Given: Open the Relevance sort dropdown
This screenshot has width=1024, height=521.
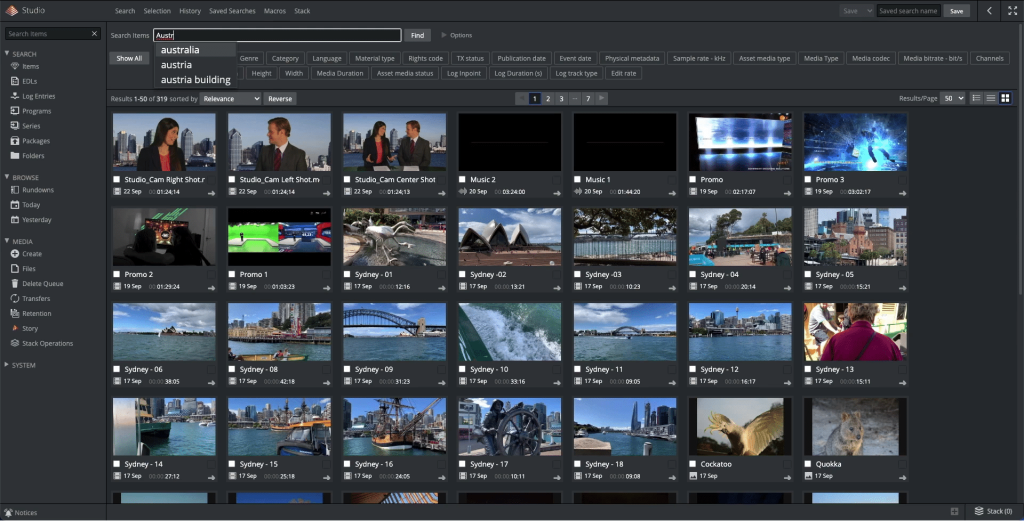Looking at the screenshot, I should (x=230, y=99).
